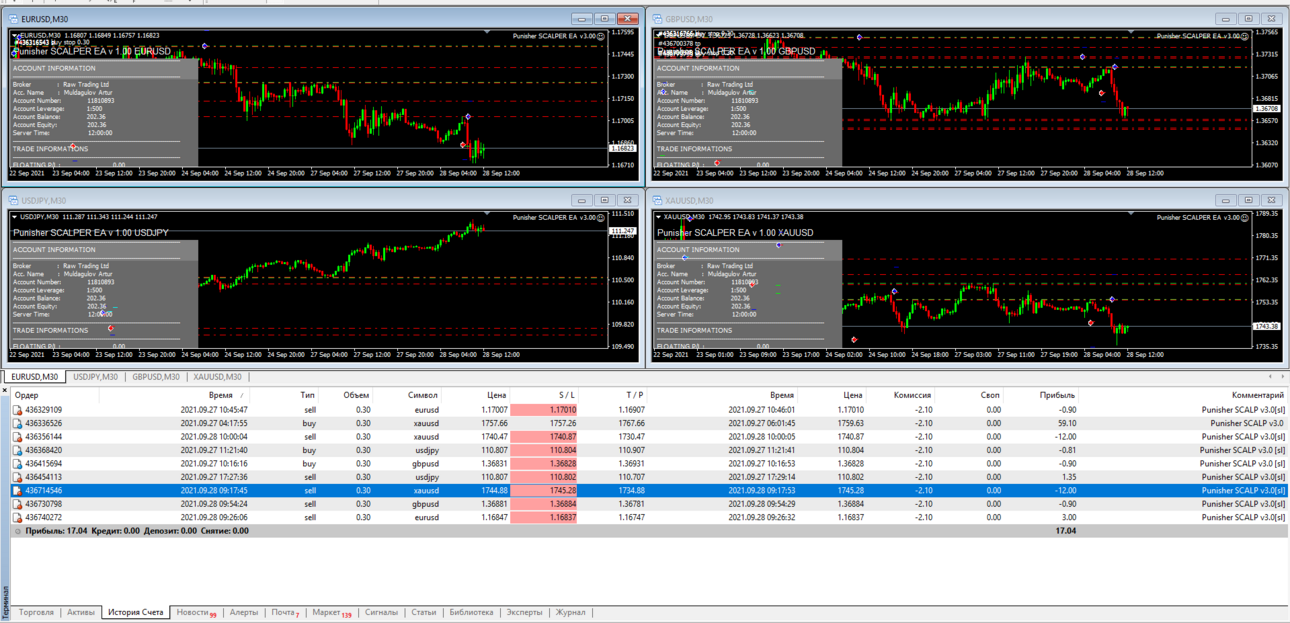
Task: Toggle one-click trading arrow on EURUSD chart
Action: (15, 35)
